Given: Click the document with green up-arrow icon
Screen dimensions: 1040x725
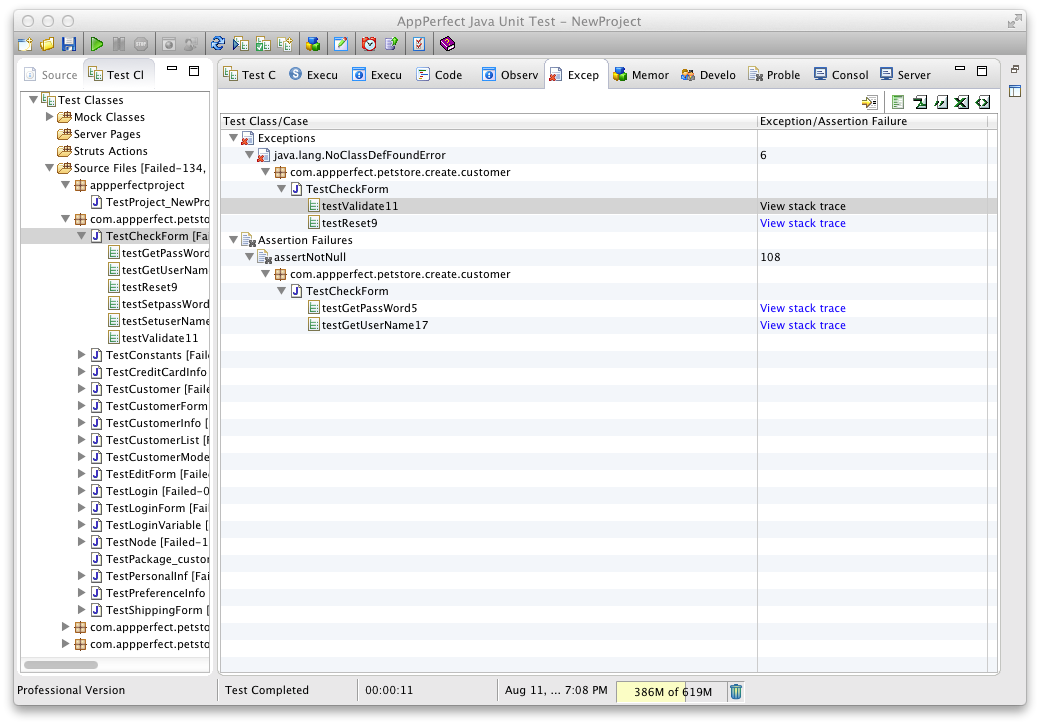Looking at the screenshot, I should pyautogui.click(x=391, y=44).
